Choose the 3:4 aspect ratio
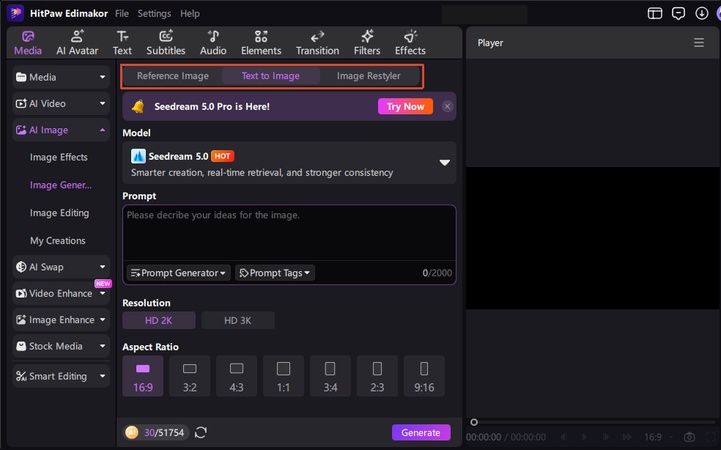The height and width of the screenshot is (450, 721). coord(331,376)
